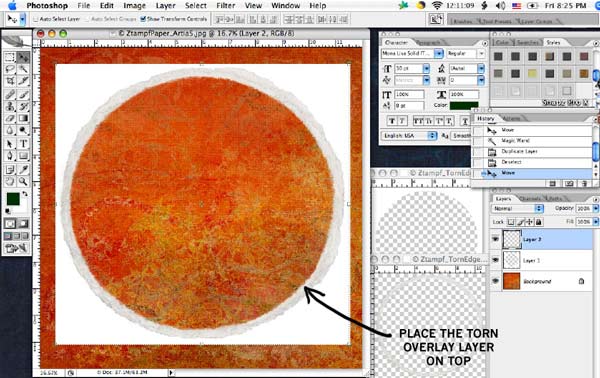Screen dimensions: 600x378
Task: Toggle lock all button
Action: point(539,222)
